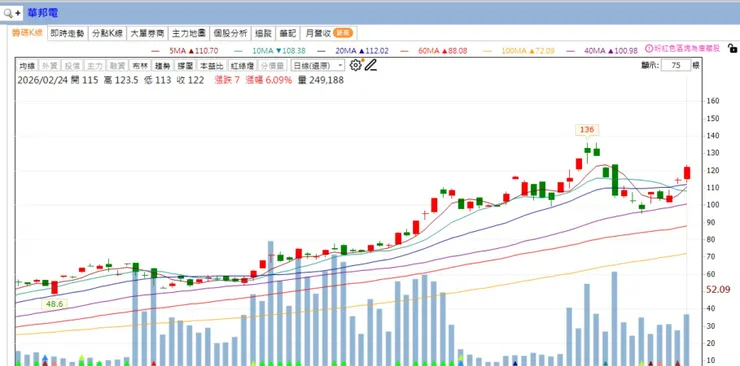Click the 20MA legend line swatch
Image resolution: width=740 pixels, height=366 pixels.
pyautogui.click(x=322, y=51)
